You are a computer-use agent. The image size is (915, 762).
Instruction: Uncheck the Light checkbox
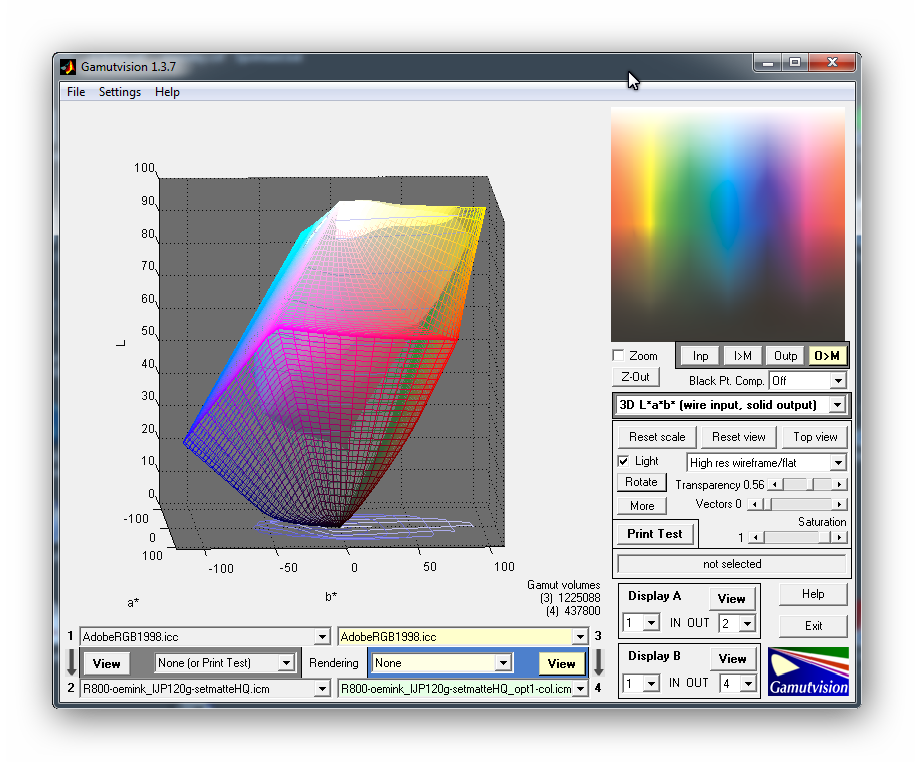pos(624,462)
